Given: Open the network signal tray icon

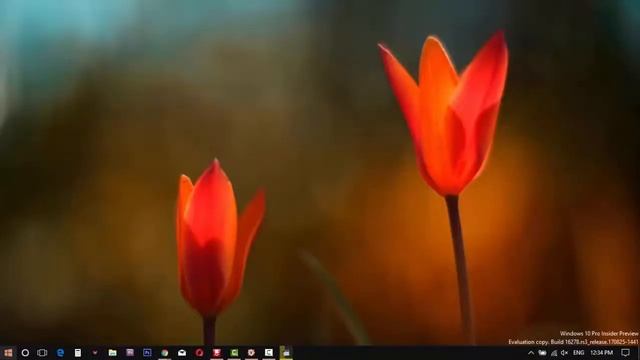Looking at the screenshot, I should 554,353.
